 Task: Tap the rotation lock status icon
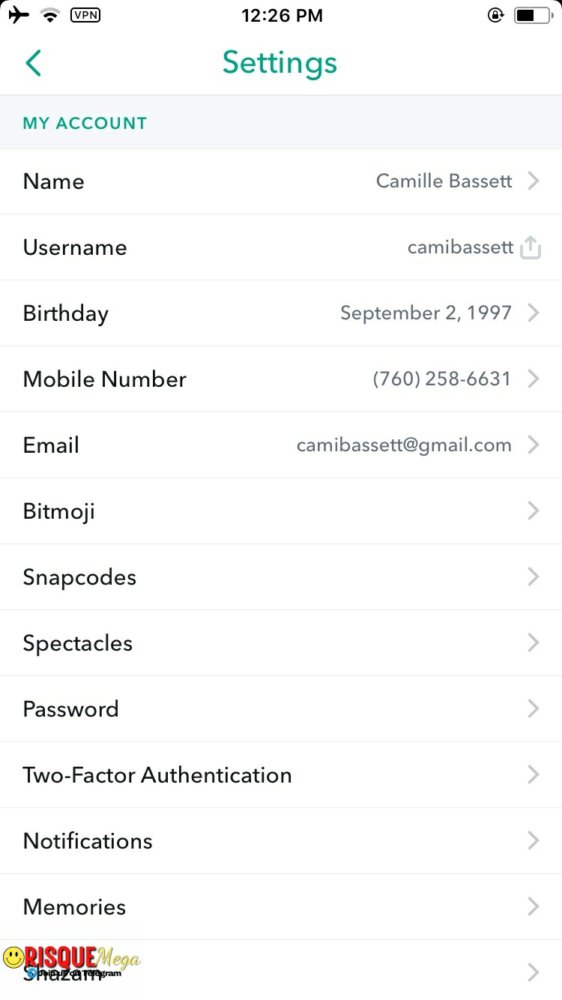(496, 15)
